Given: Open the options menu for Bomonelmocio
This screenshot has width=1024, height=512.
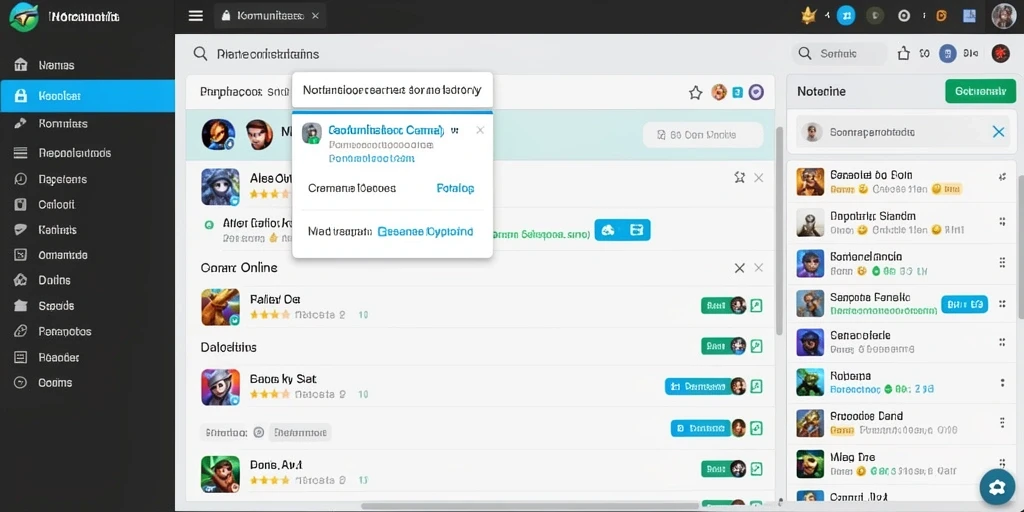Looking at the screenshot, I should (1002, 263).
